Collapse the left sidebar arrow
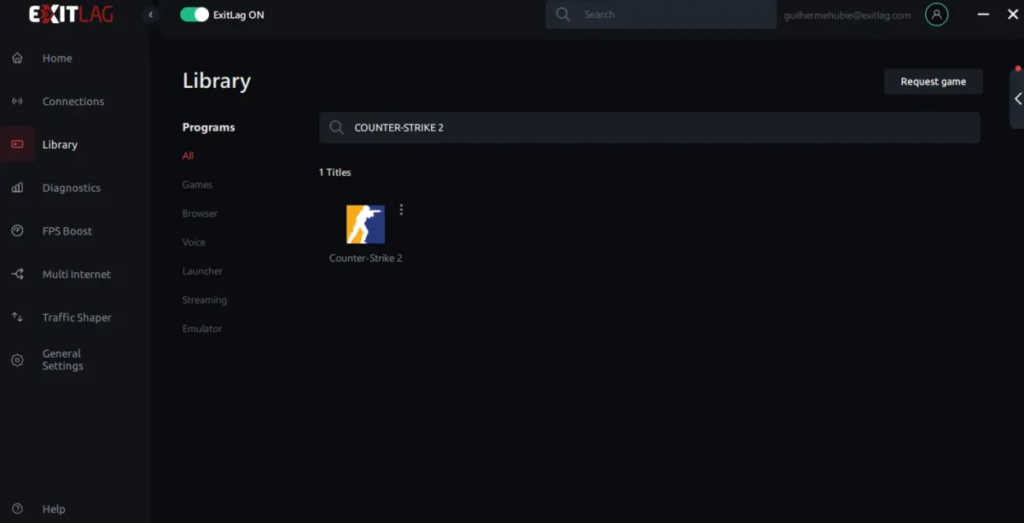 pyautogui.click(x=150, y=15)
